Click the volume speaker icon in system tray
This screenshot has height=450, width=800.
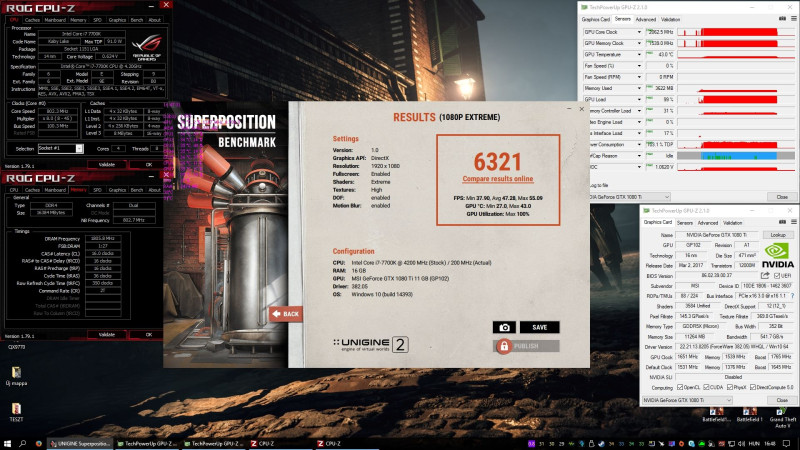coord(741,444)
